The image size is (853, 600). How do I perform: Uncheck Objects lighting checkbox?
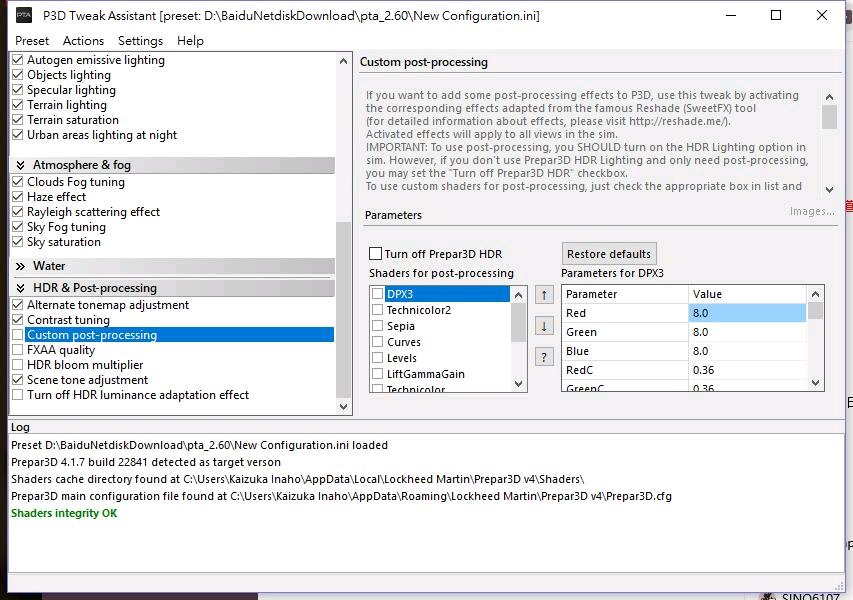(x=17, y=75)
